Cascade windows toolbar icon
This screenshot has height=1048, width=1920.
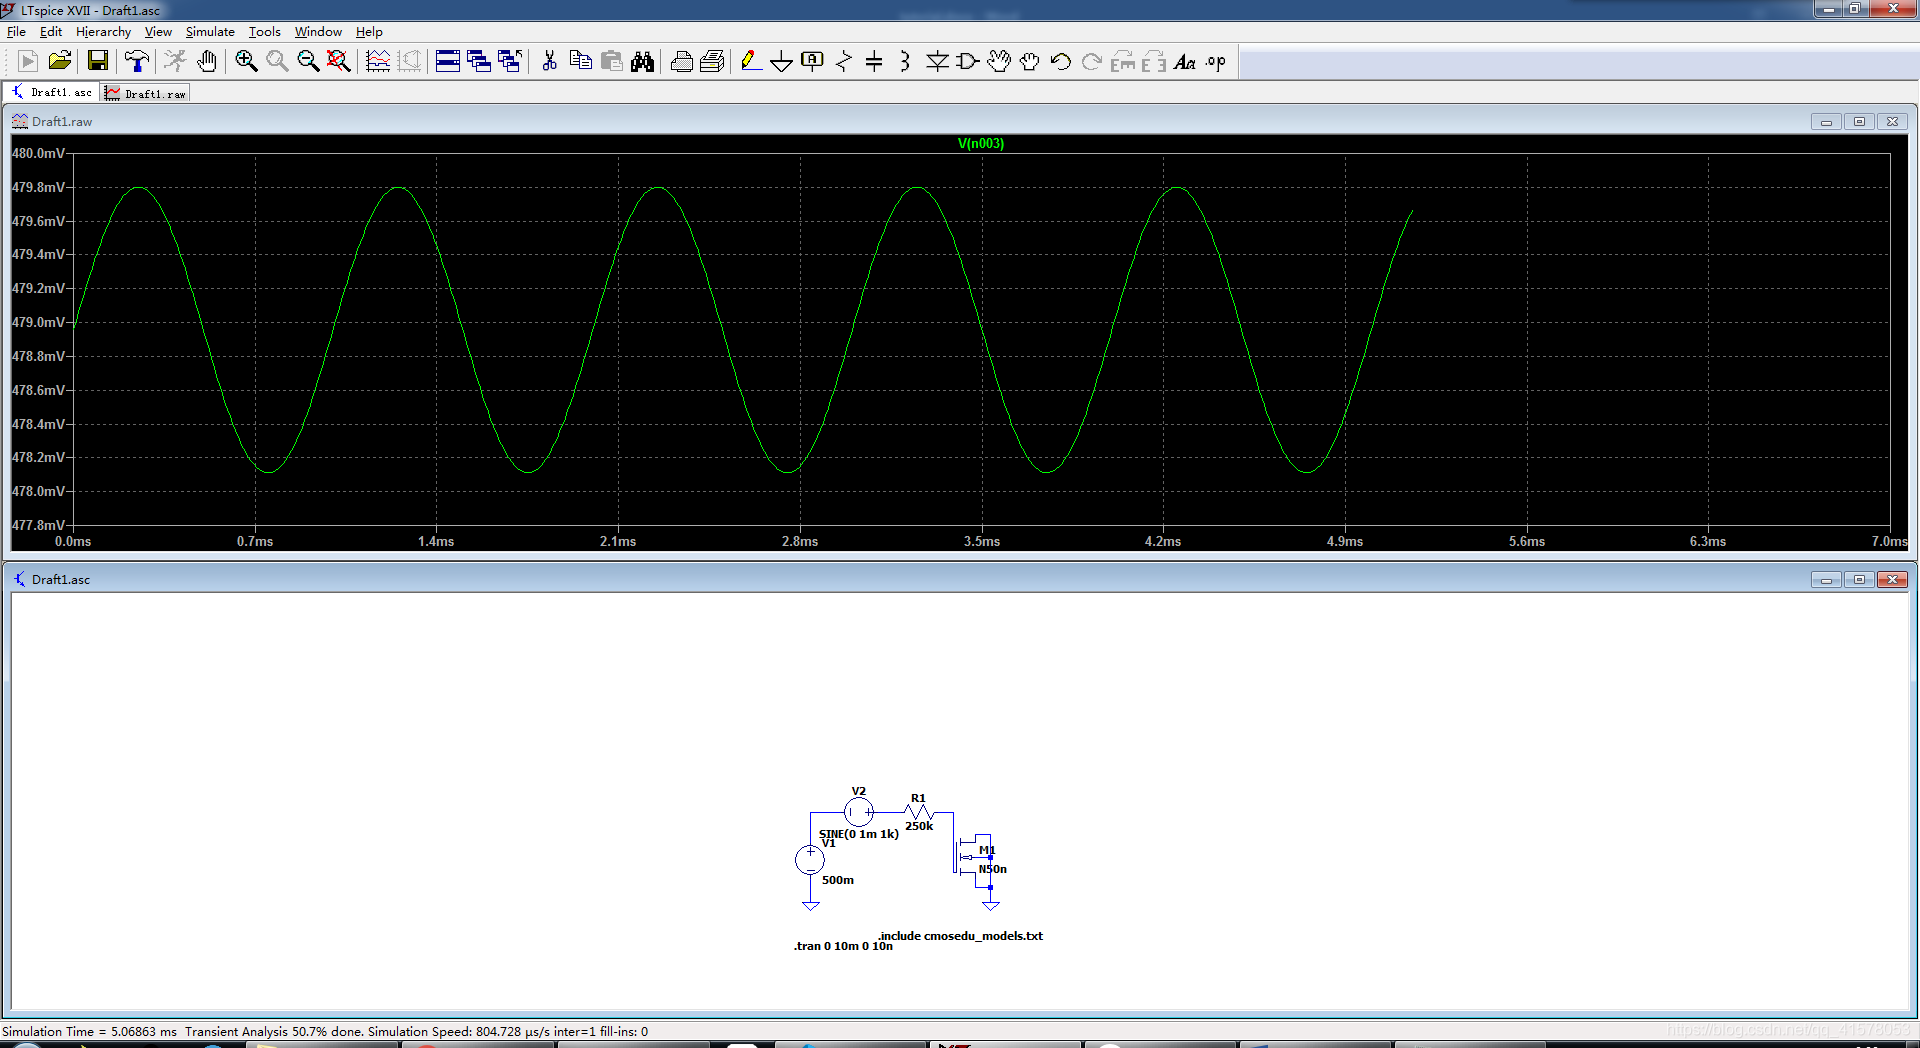tap(479, 61)
